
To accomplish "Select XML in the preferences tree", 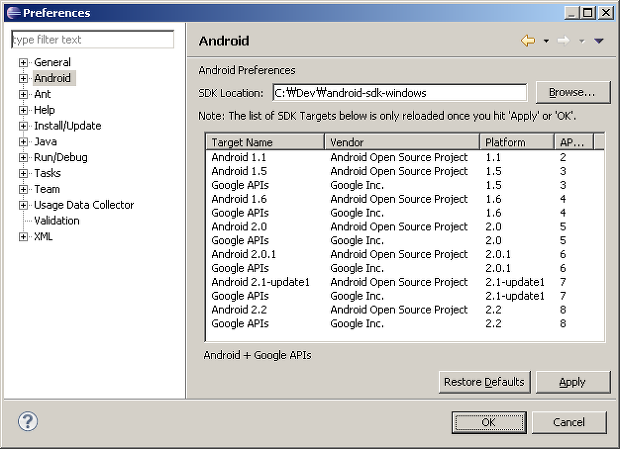I will click(x=43, y=236).
